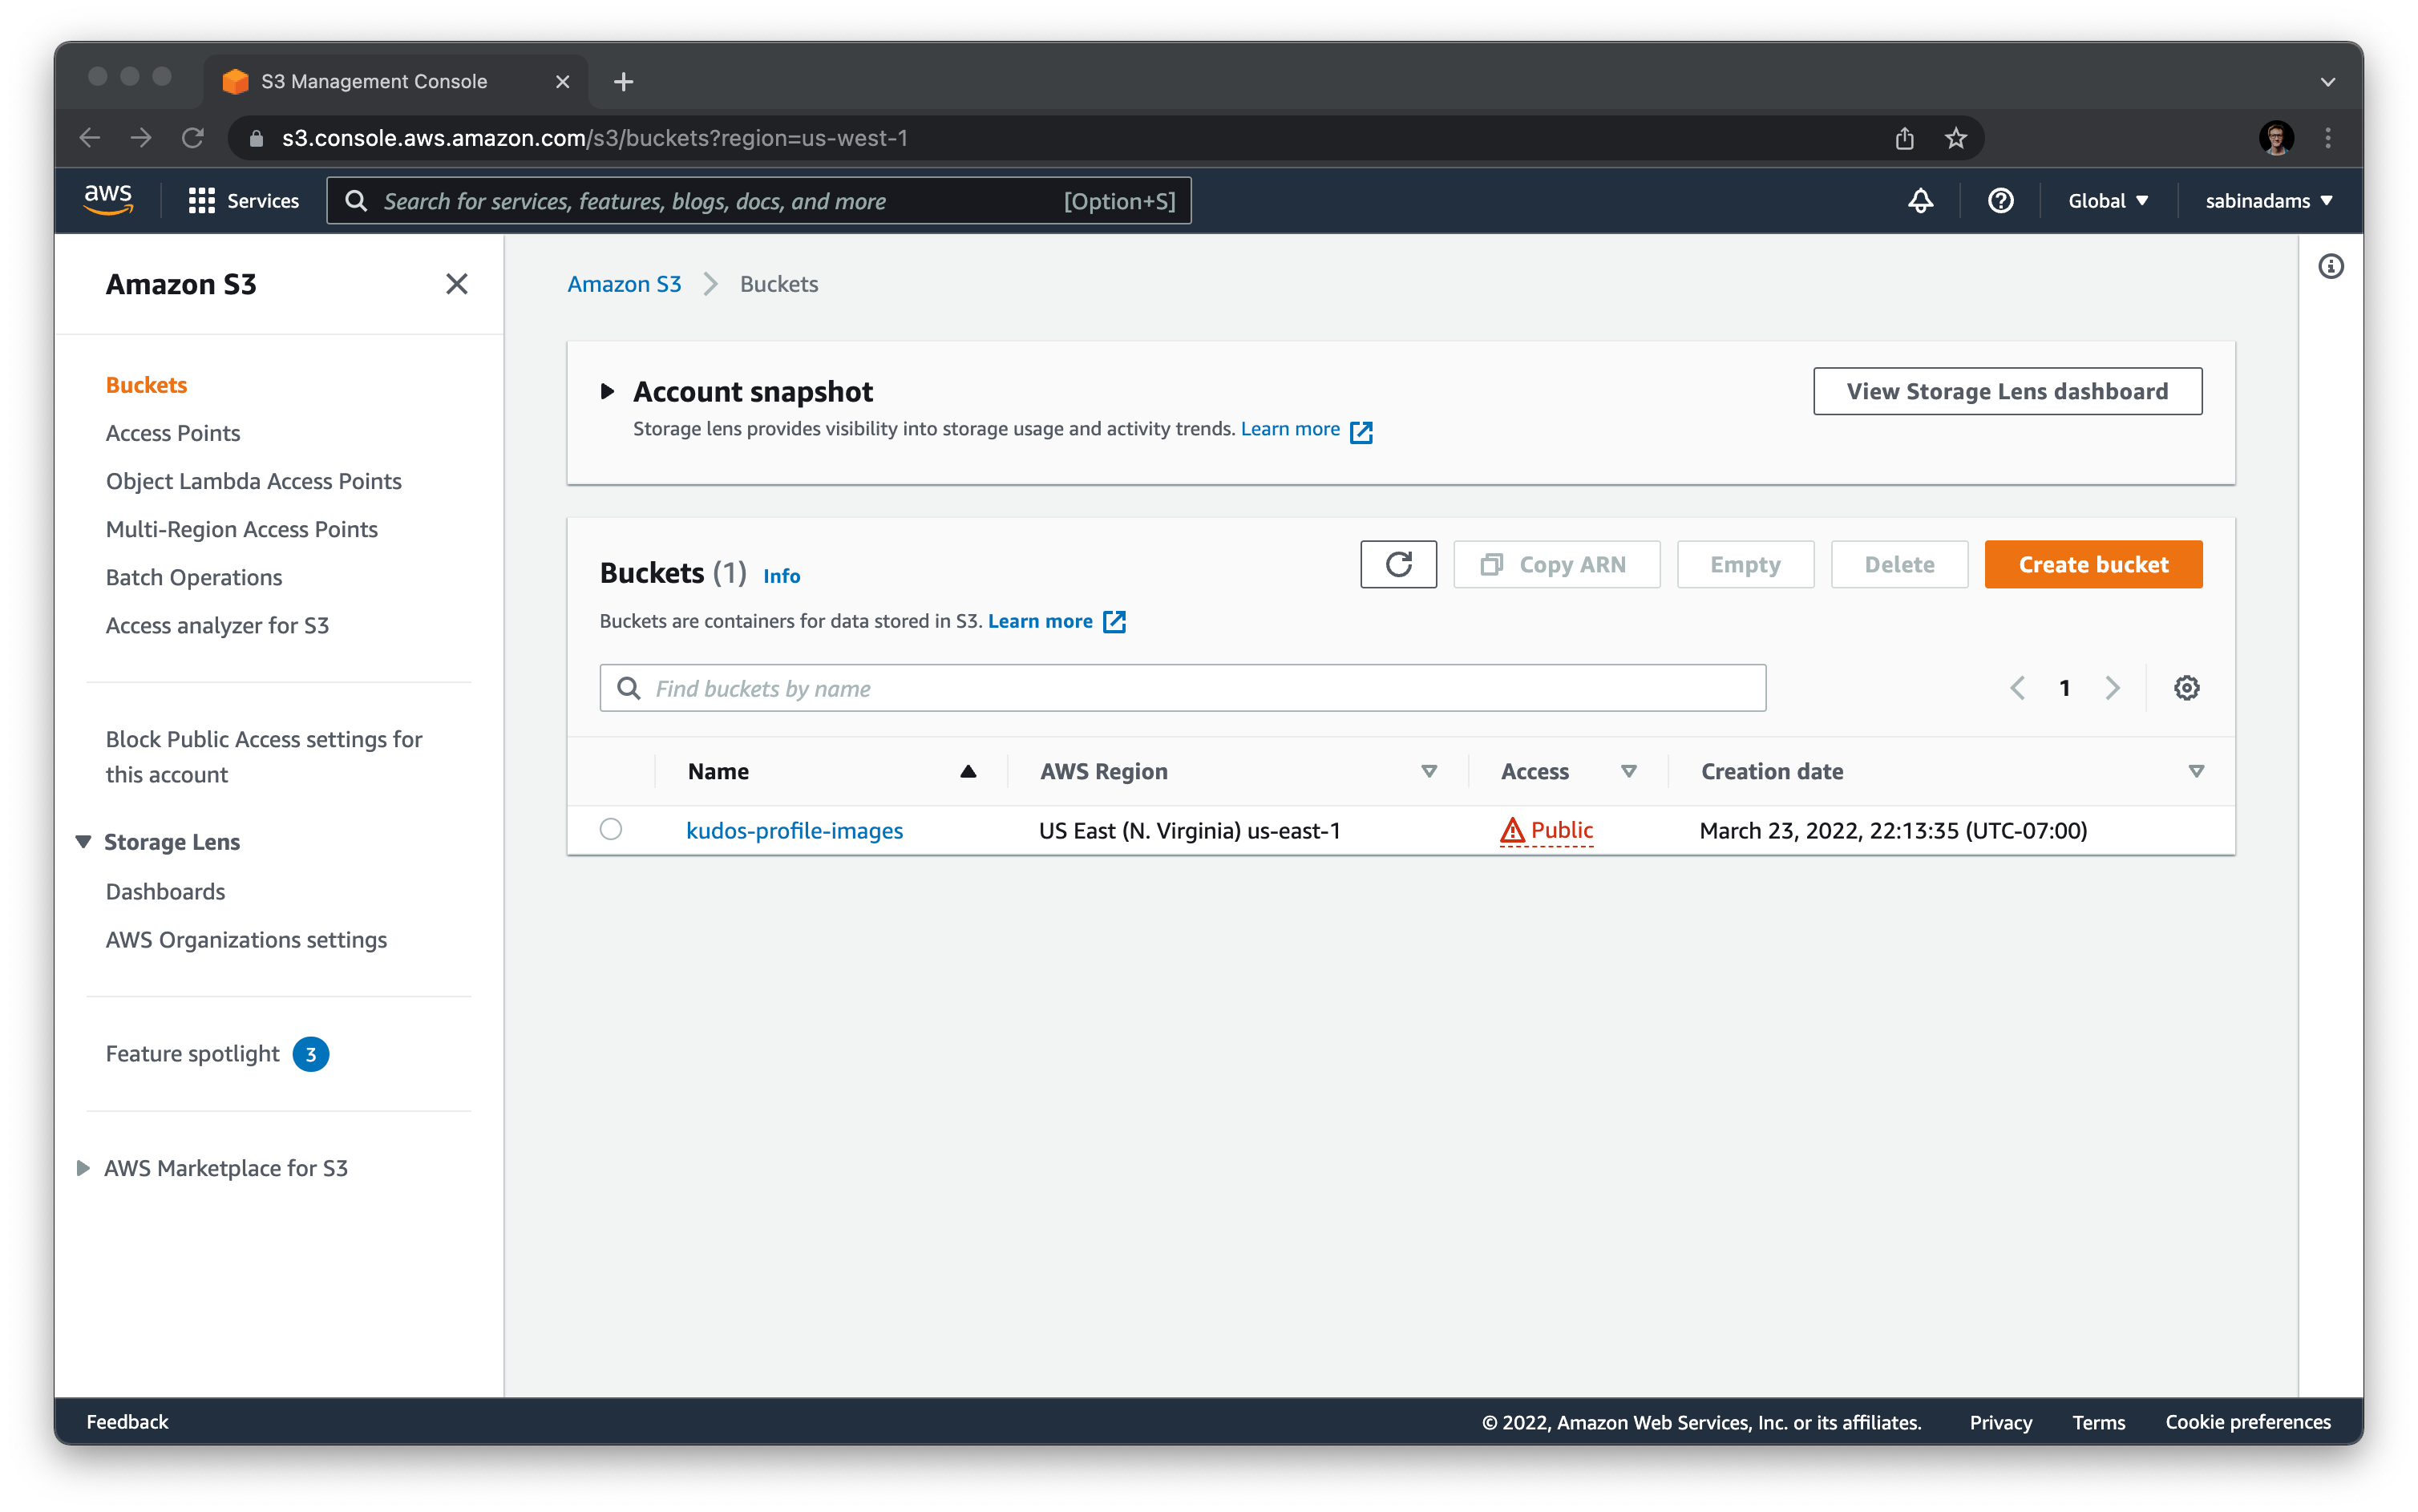2418x1512 pixels.
Task: Go to Access Points in sidebar
Action: pos(173,433)
